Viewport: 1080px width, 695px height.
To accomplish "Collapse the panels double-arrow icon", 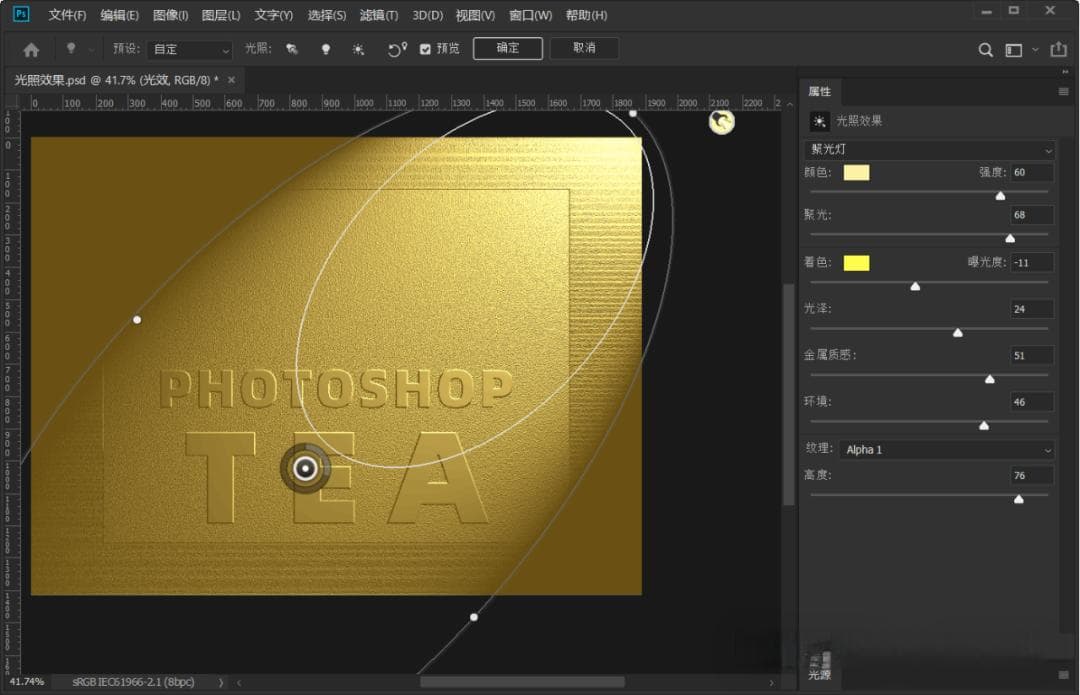I will coord(1065,72).
